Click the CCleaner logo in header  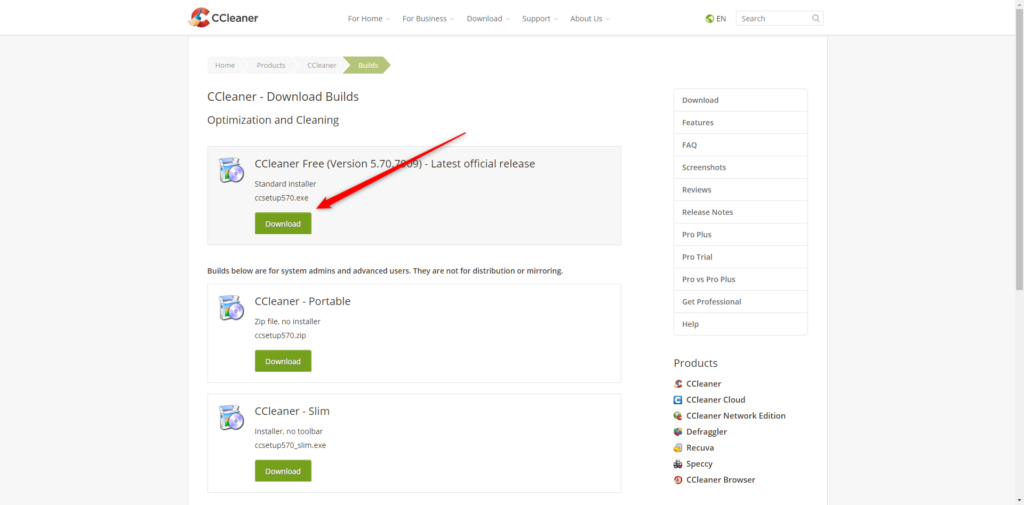click(x=225, y=18)
